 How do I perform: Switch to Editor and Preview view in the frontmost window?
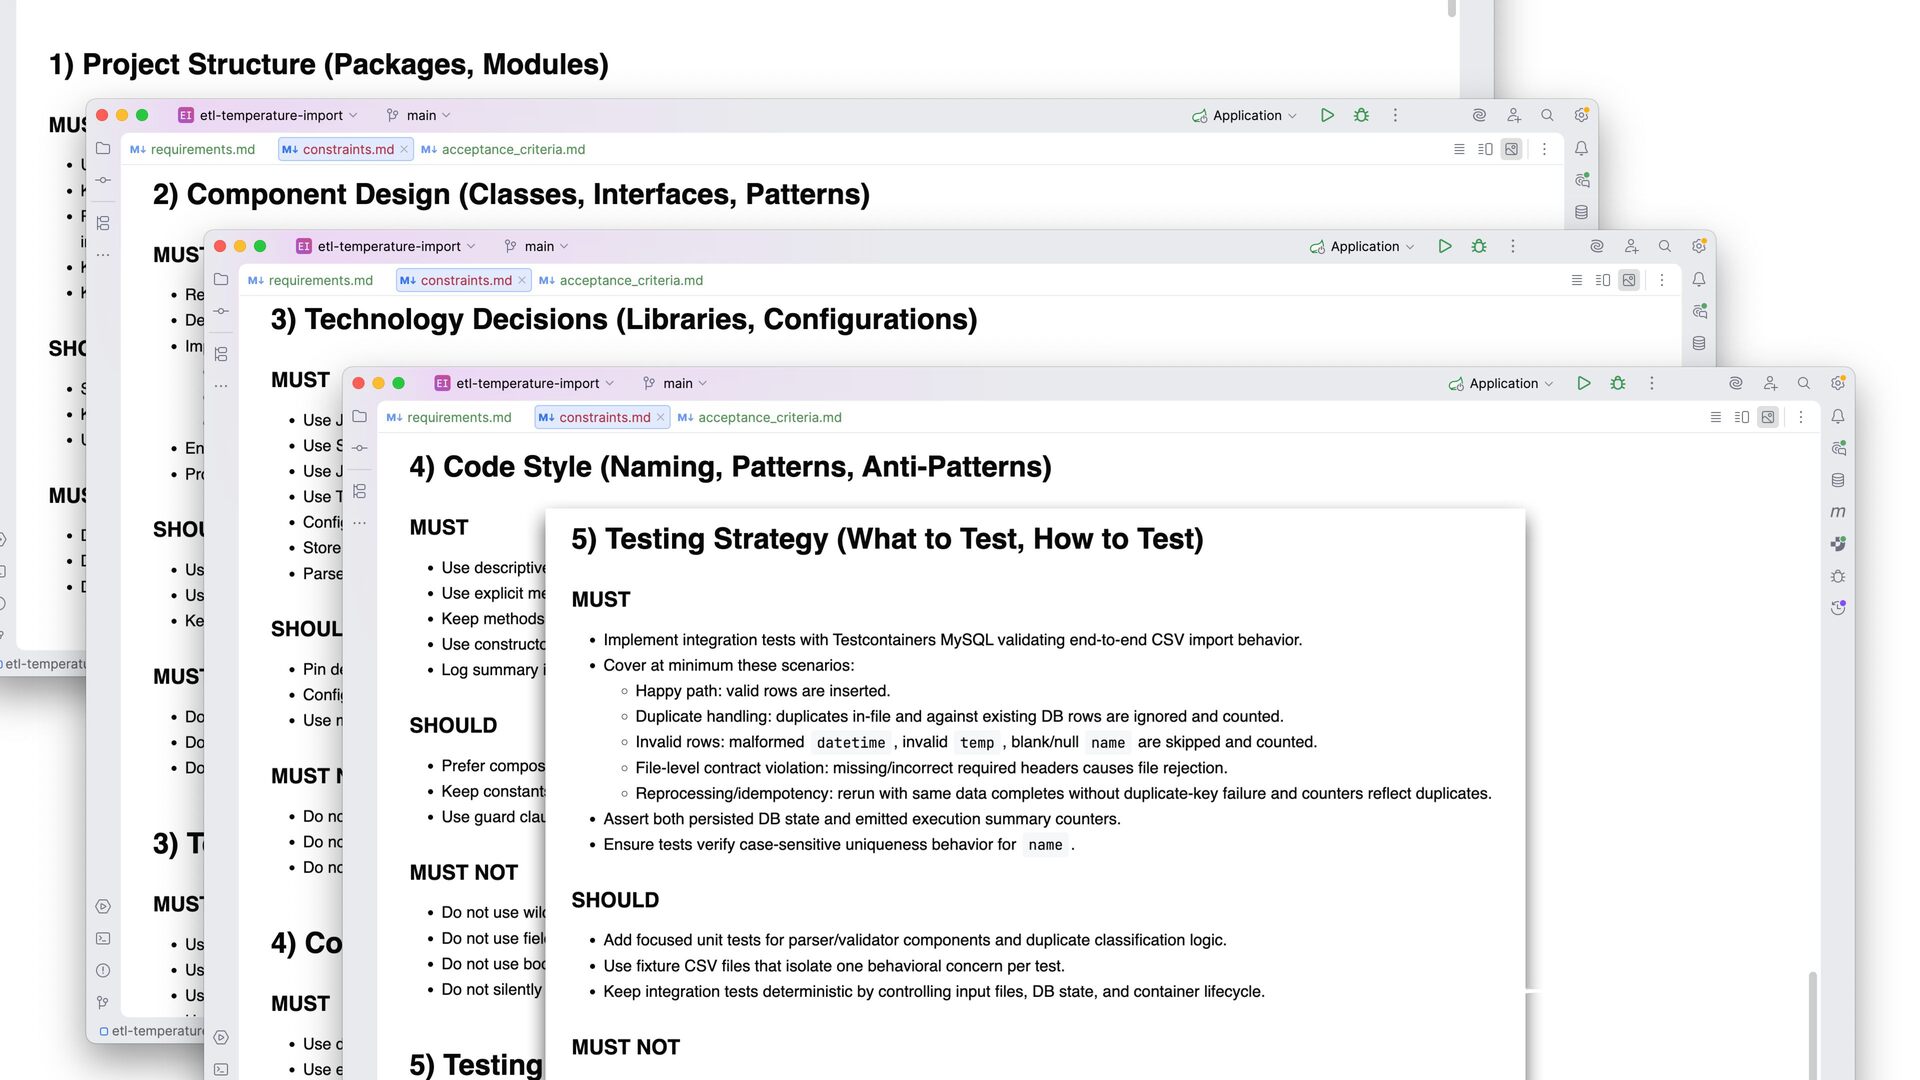pos(1742,417)
